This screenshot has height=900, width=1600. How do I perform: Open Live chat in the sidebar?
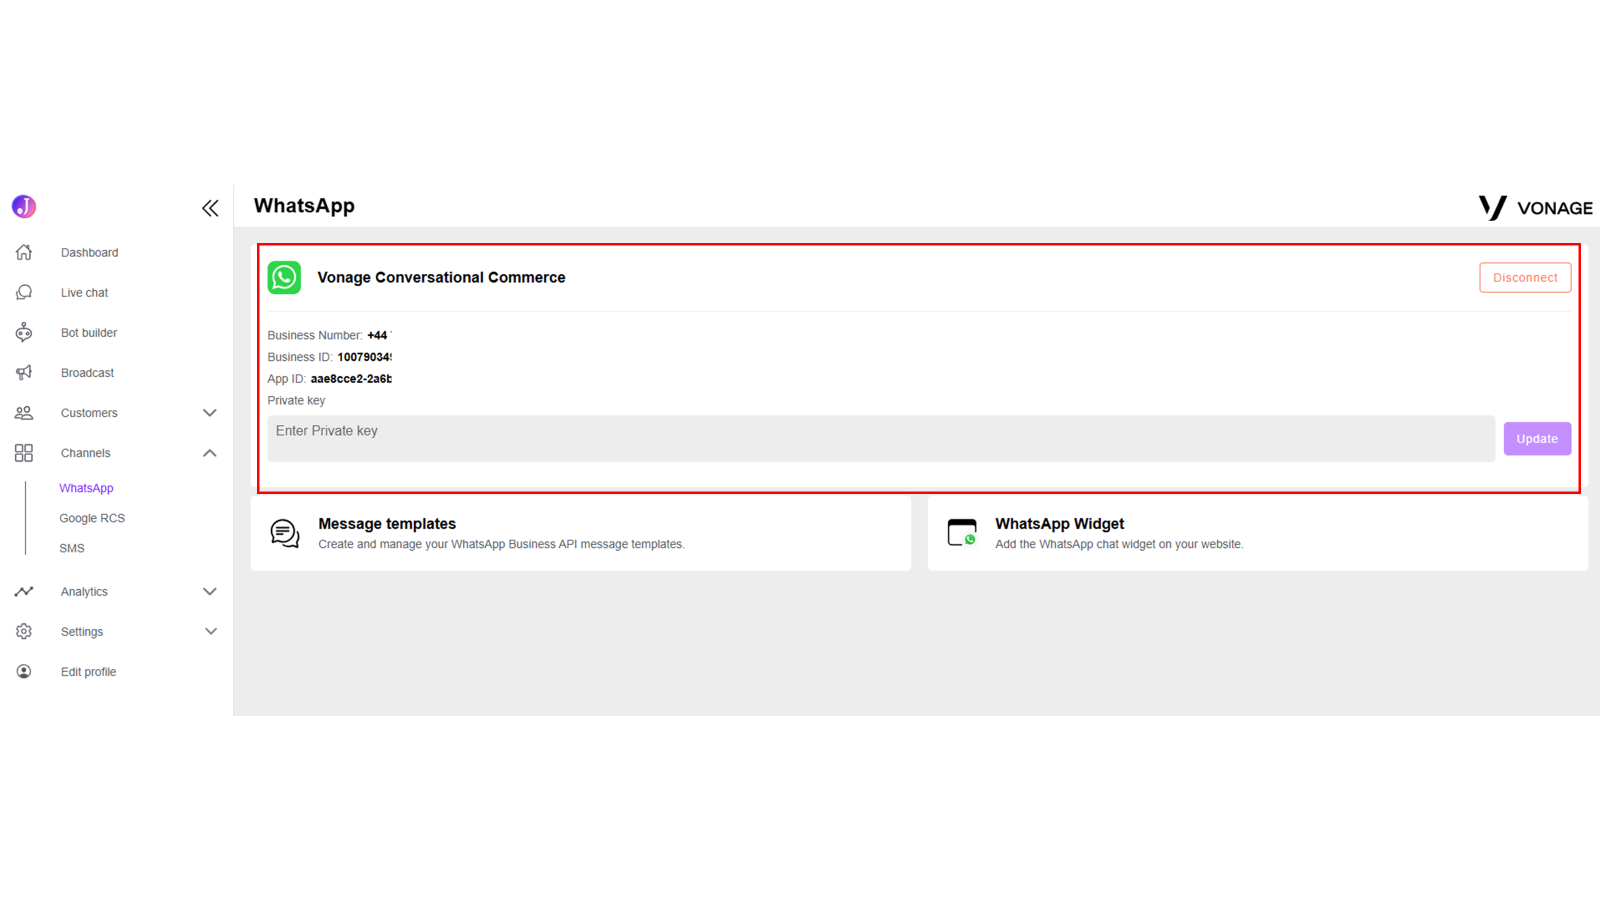click(x=84, y=292)
